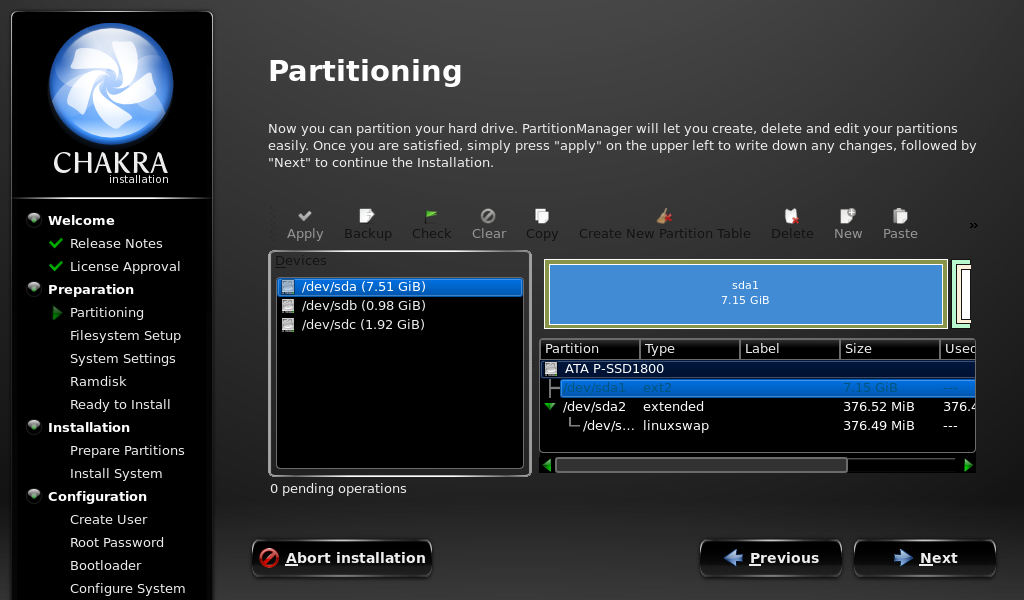Click the Previous button

tap(771, 558)
